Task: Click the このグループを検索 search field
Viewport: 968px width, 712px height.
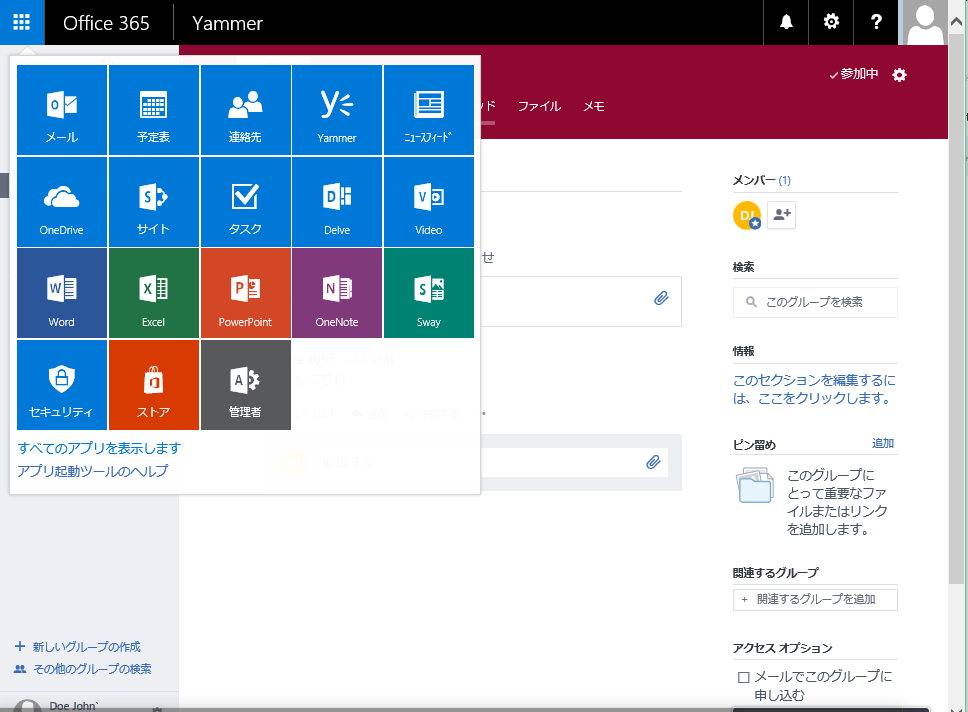Action: point(815,303)
